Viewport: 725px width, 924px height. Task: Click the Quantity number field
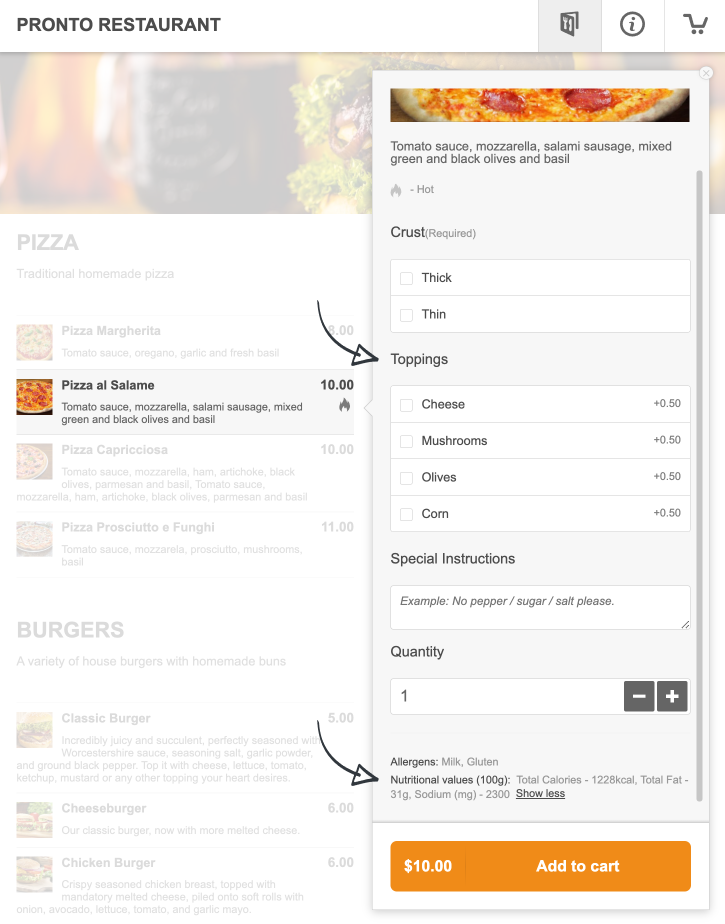[x=507, y=697]
